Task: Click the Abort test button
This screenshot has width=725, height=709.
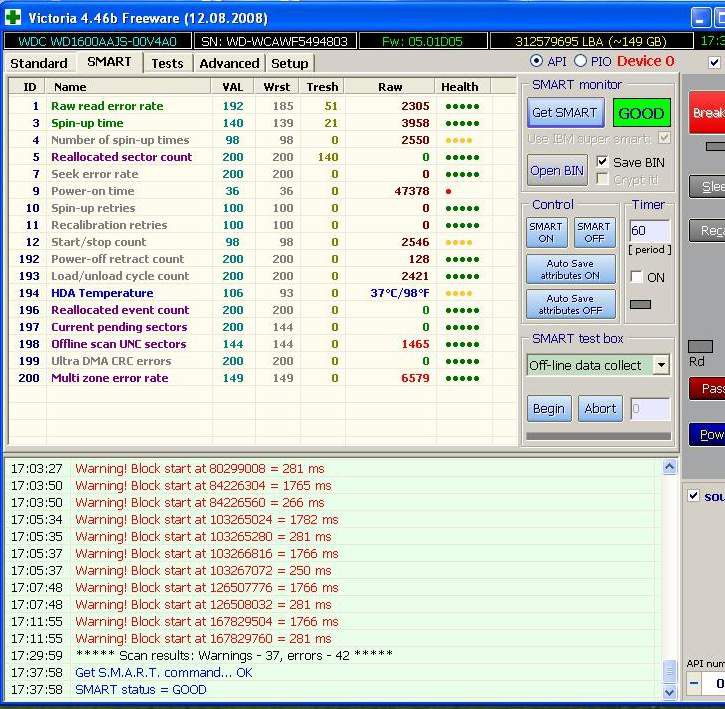Action: point(600,408)
